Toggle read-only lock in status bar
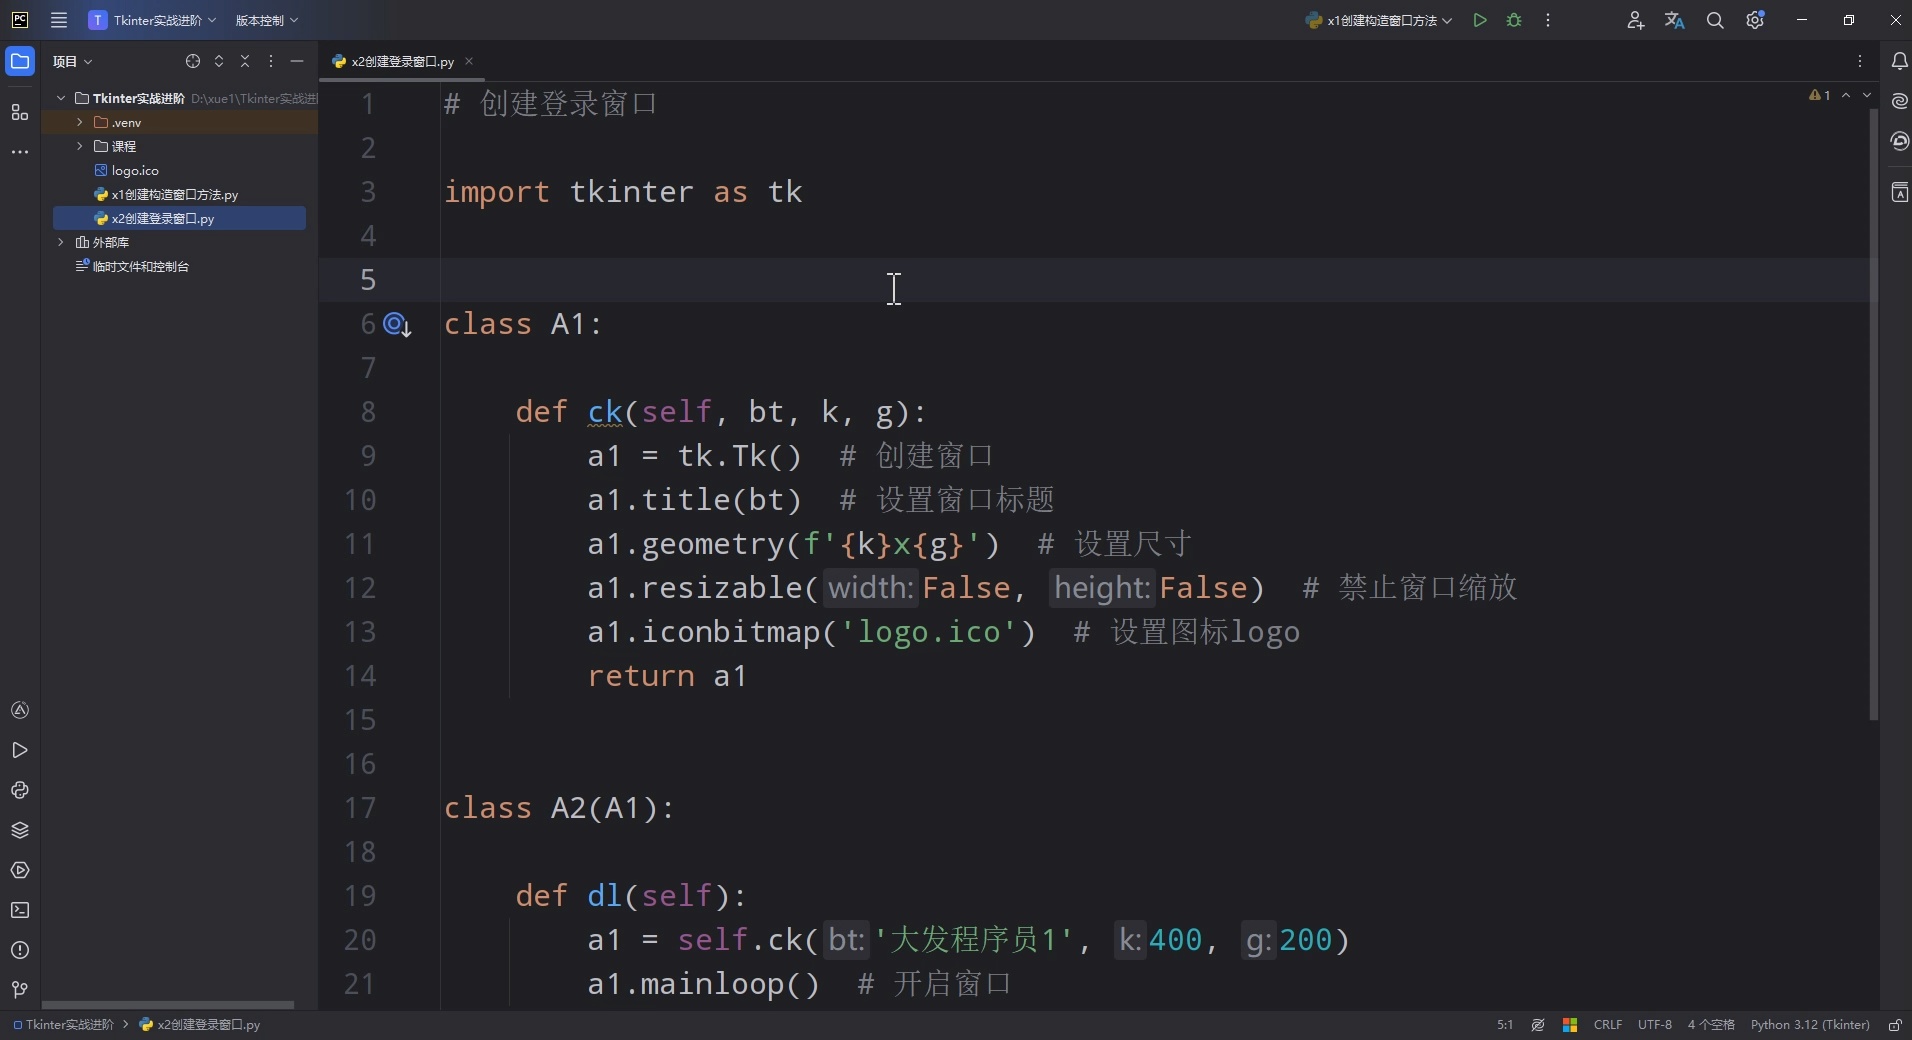Viewport: 1912px width, 1040px height. click(x=1894, y=1025)
